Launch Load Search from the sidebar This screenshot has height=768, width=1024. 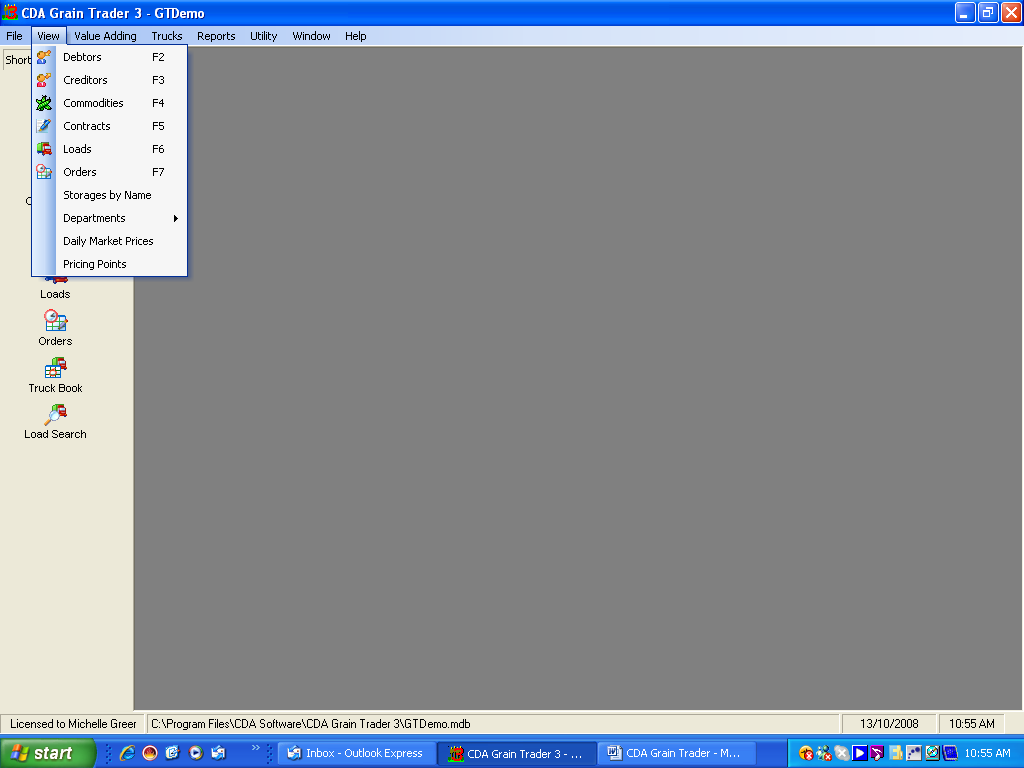coord(55,415)
